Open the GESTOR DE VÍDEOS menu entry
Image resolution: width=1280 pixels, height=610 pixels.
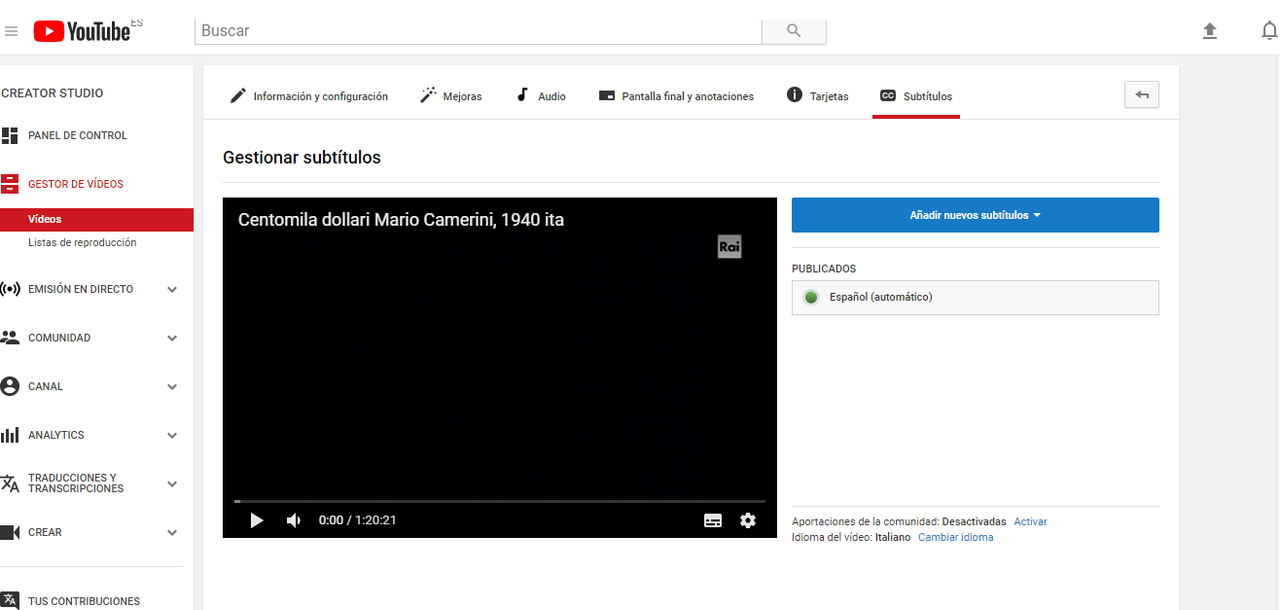(x=76, y=184)
